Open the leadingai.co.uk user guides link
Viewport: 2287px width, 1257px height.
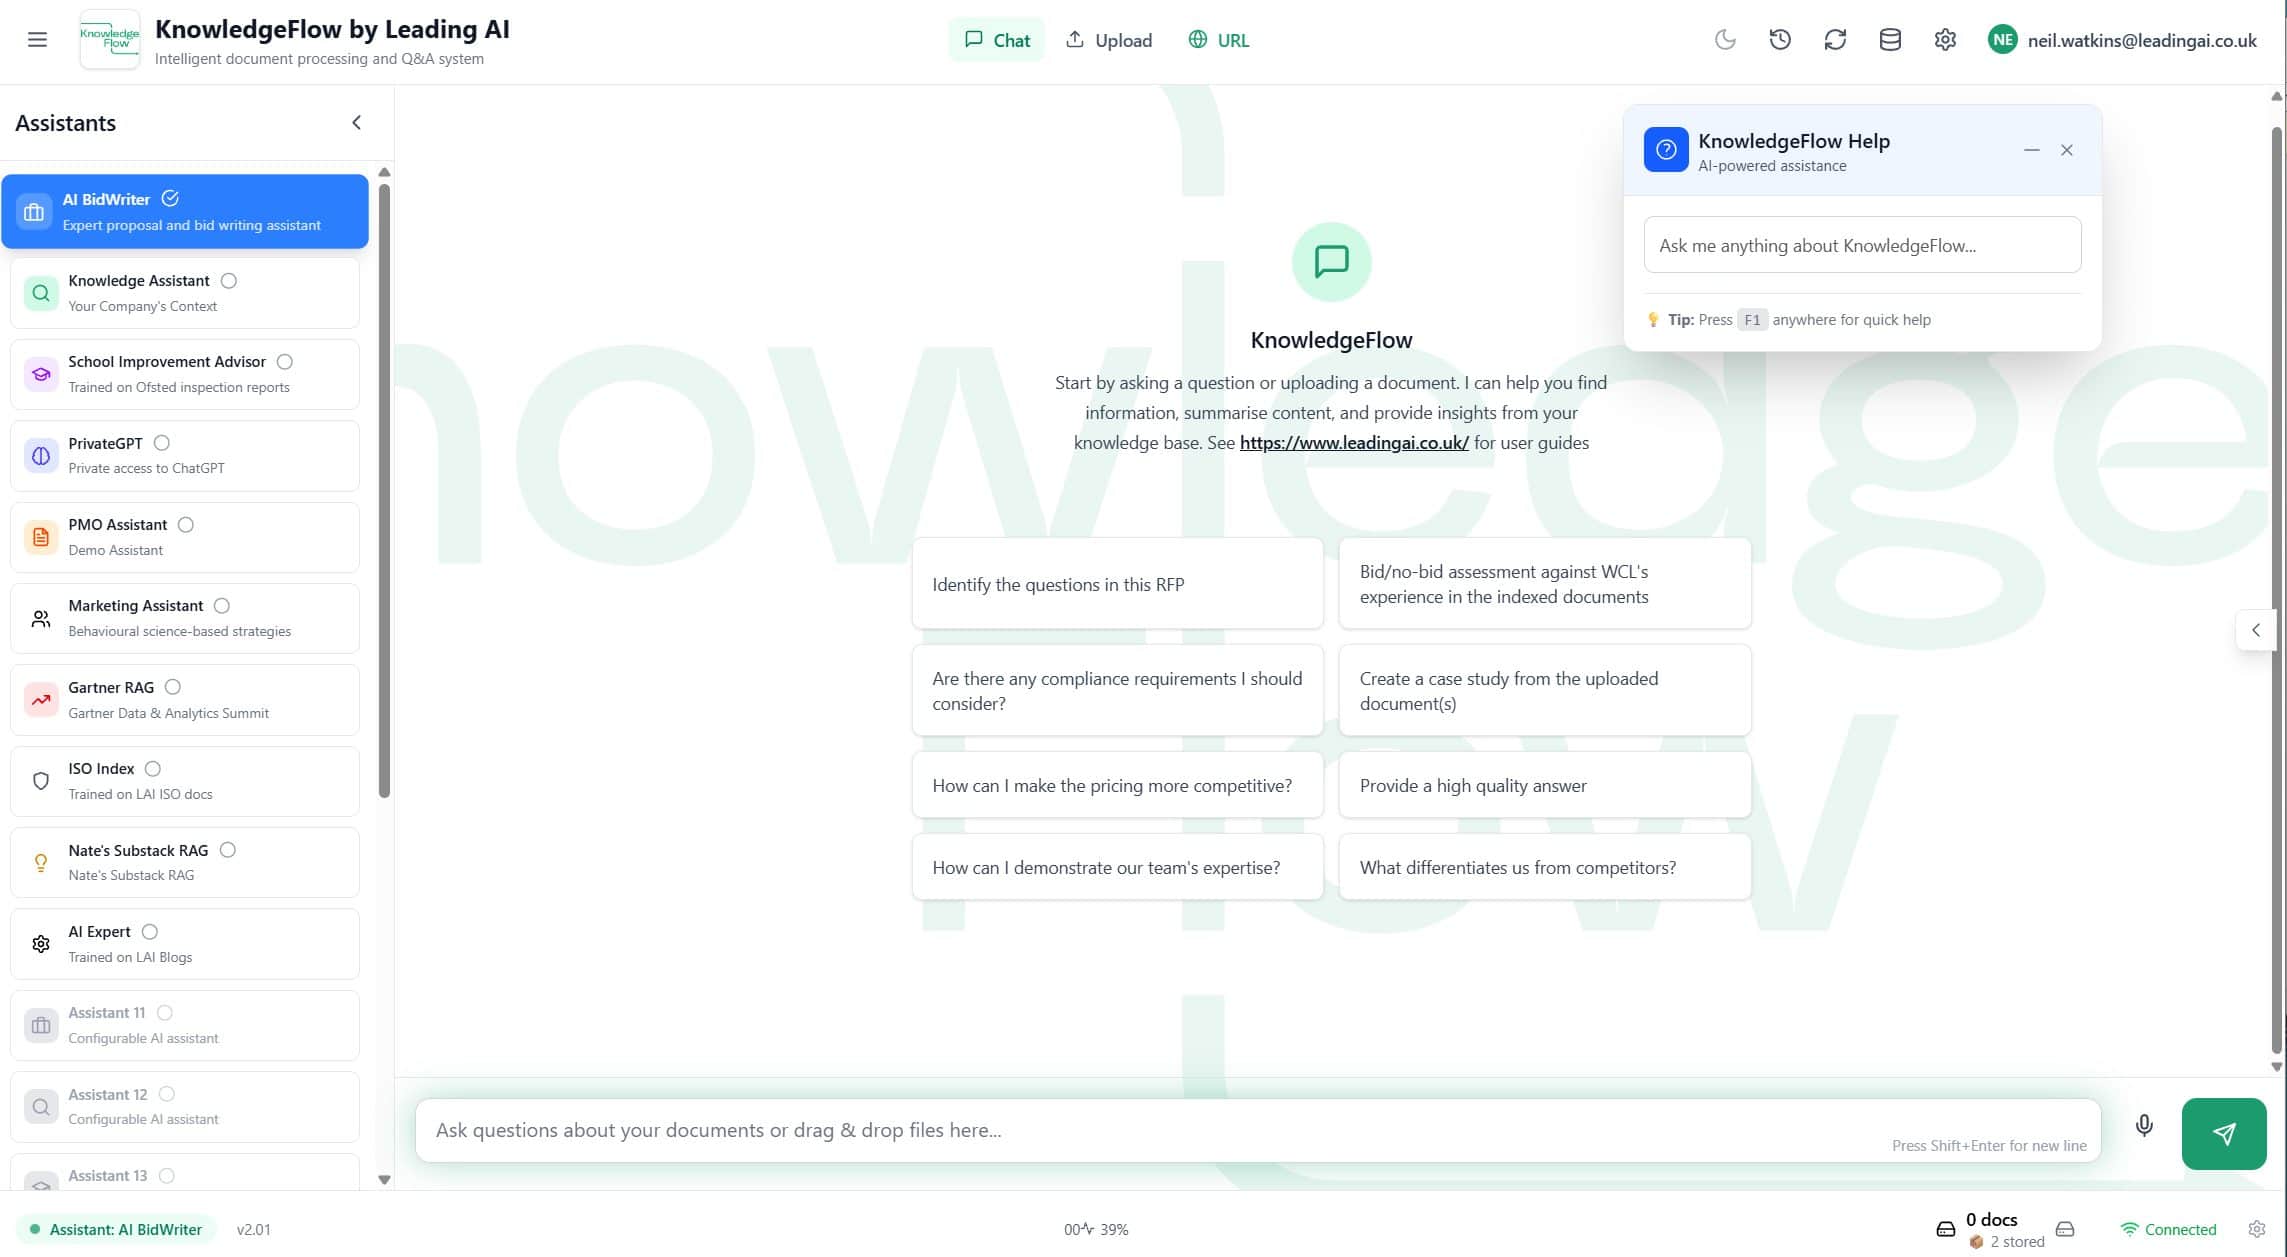coord(1354,443)
